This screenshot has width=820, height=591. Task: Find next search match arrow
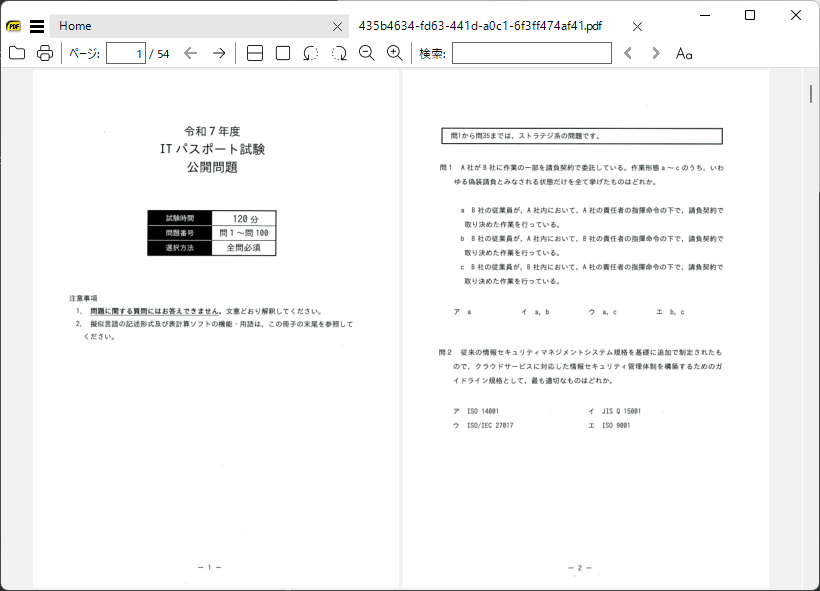[656, 53]
